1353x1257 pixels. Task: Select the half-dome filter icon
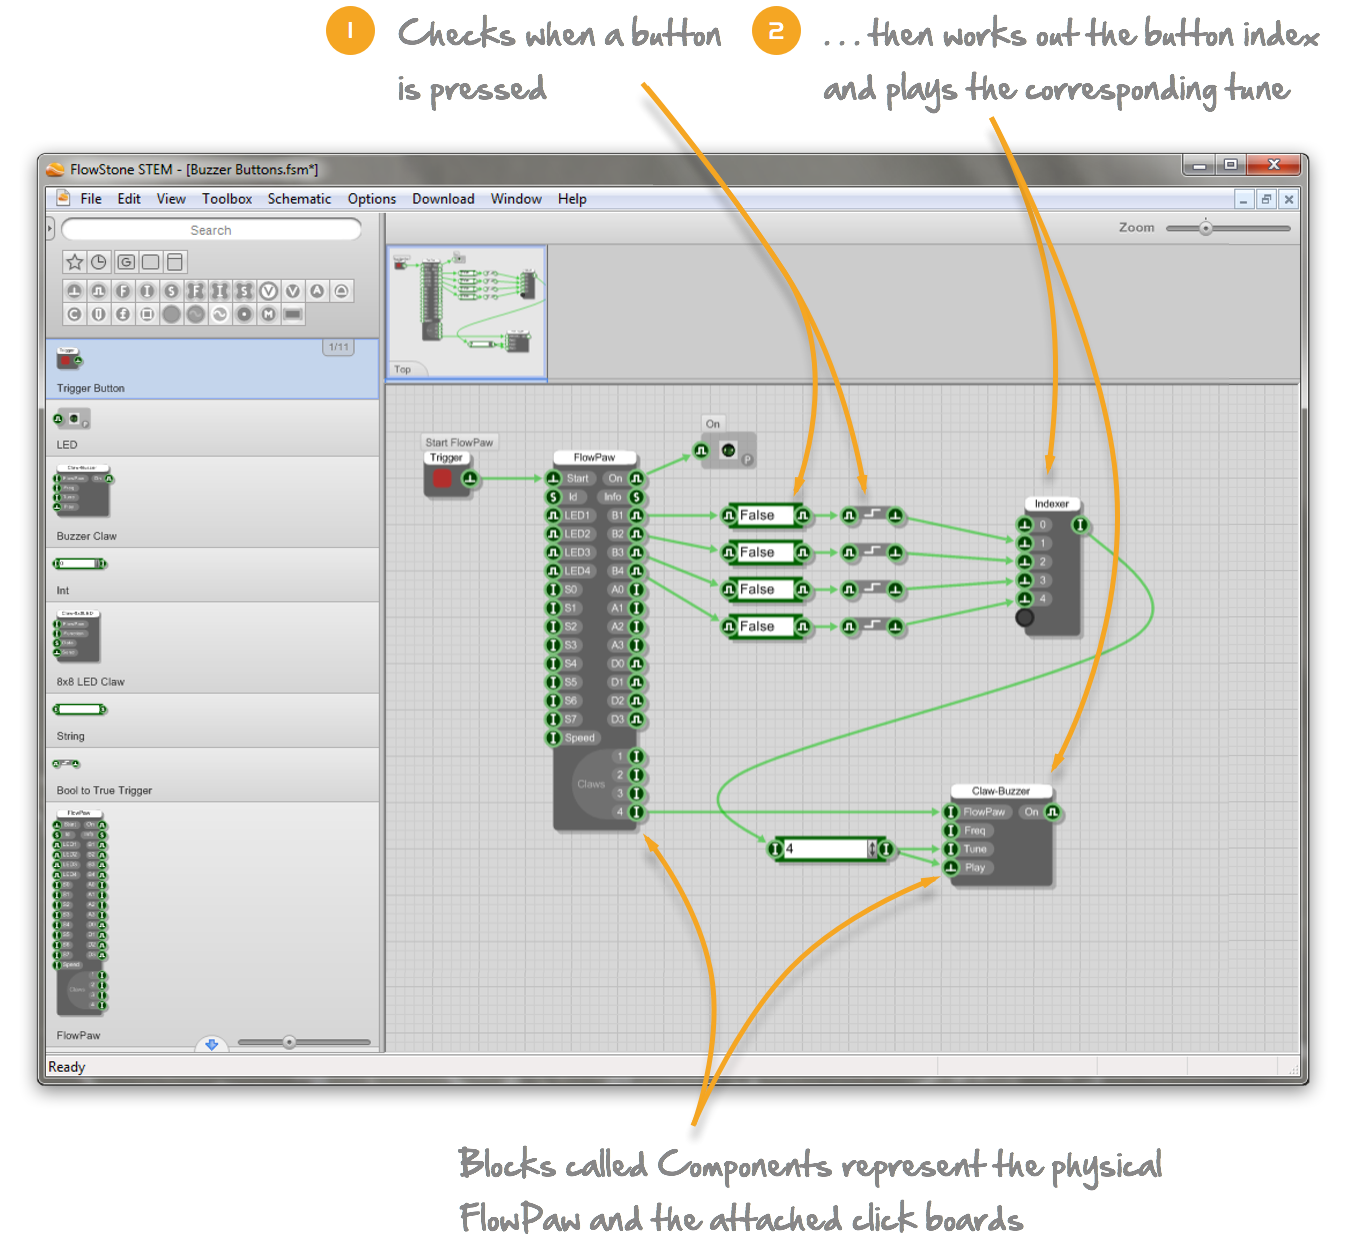341,291
